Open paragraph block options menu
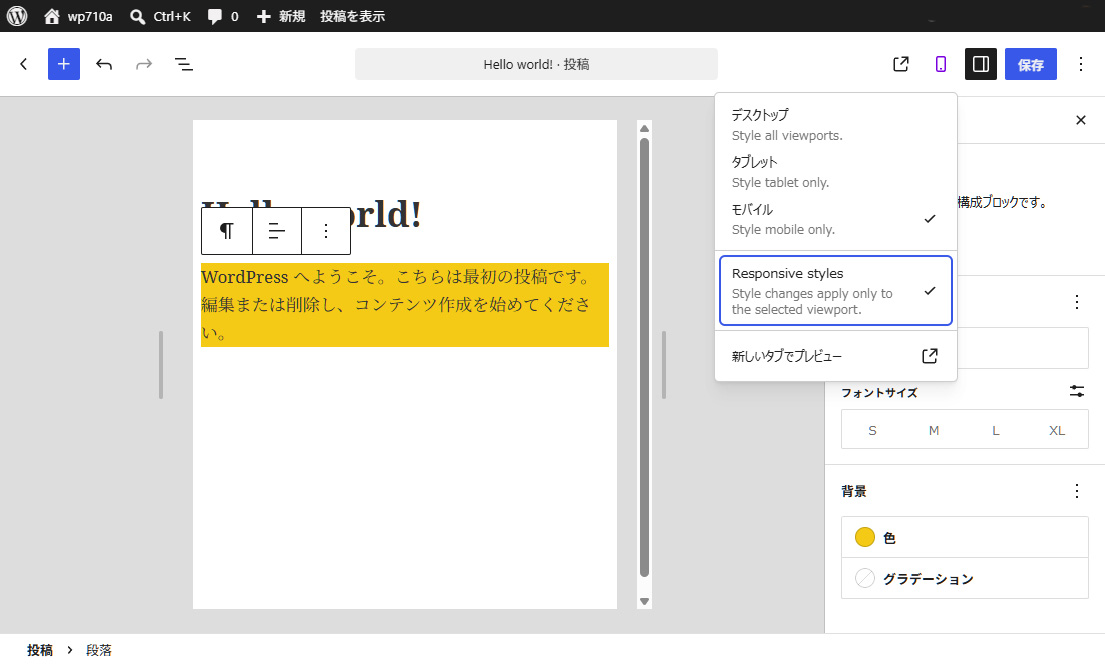 [326, 230]
